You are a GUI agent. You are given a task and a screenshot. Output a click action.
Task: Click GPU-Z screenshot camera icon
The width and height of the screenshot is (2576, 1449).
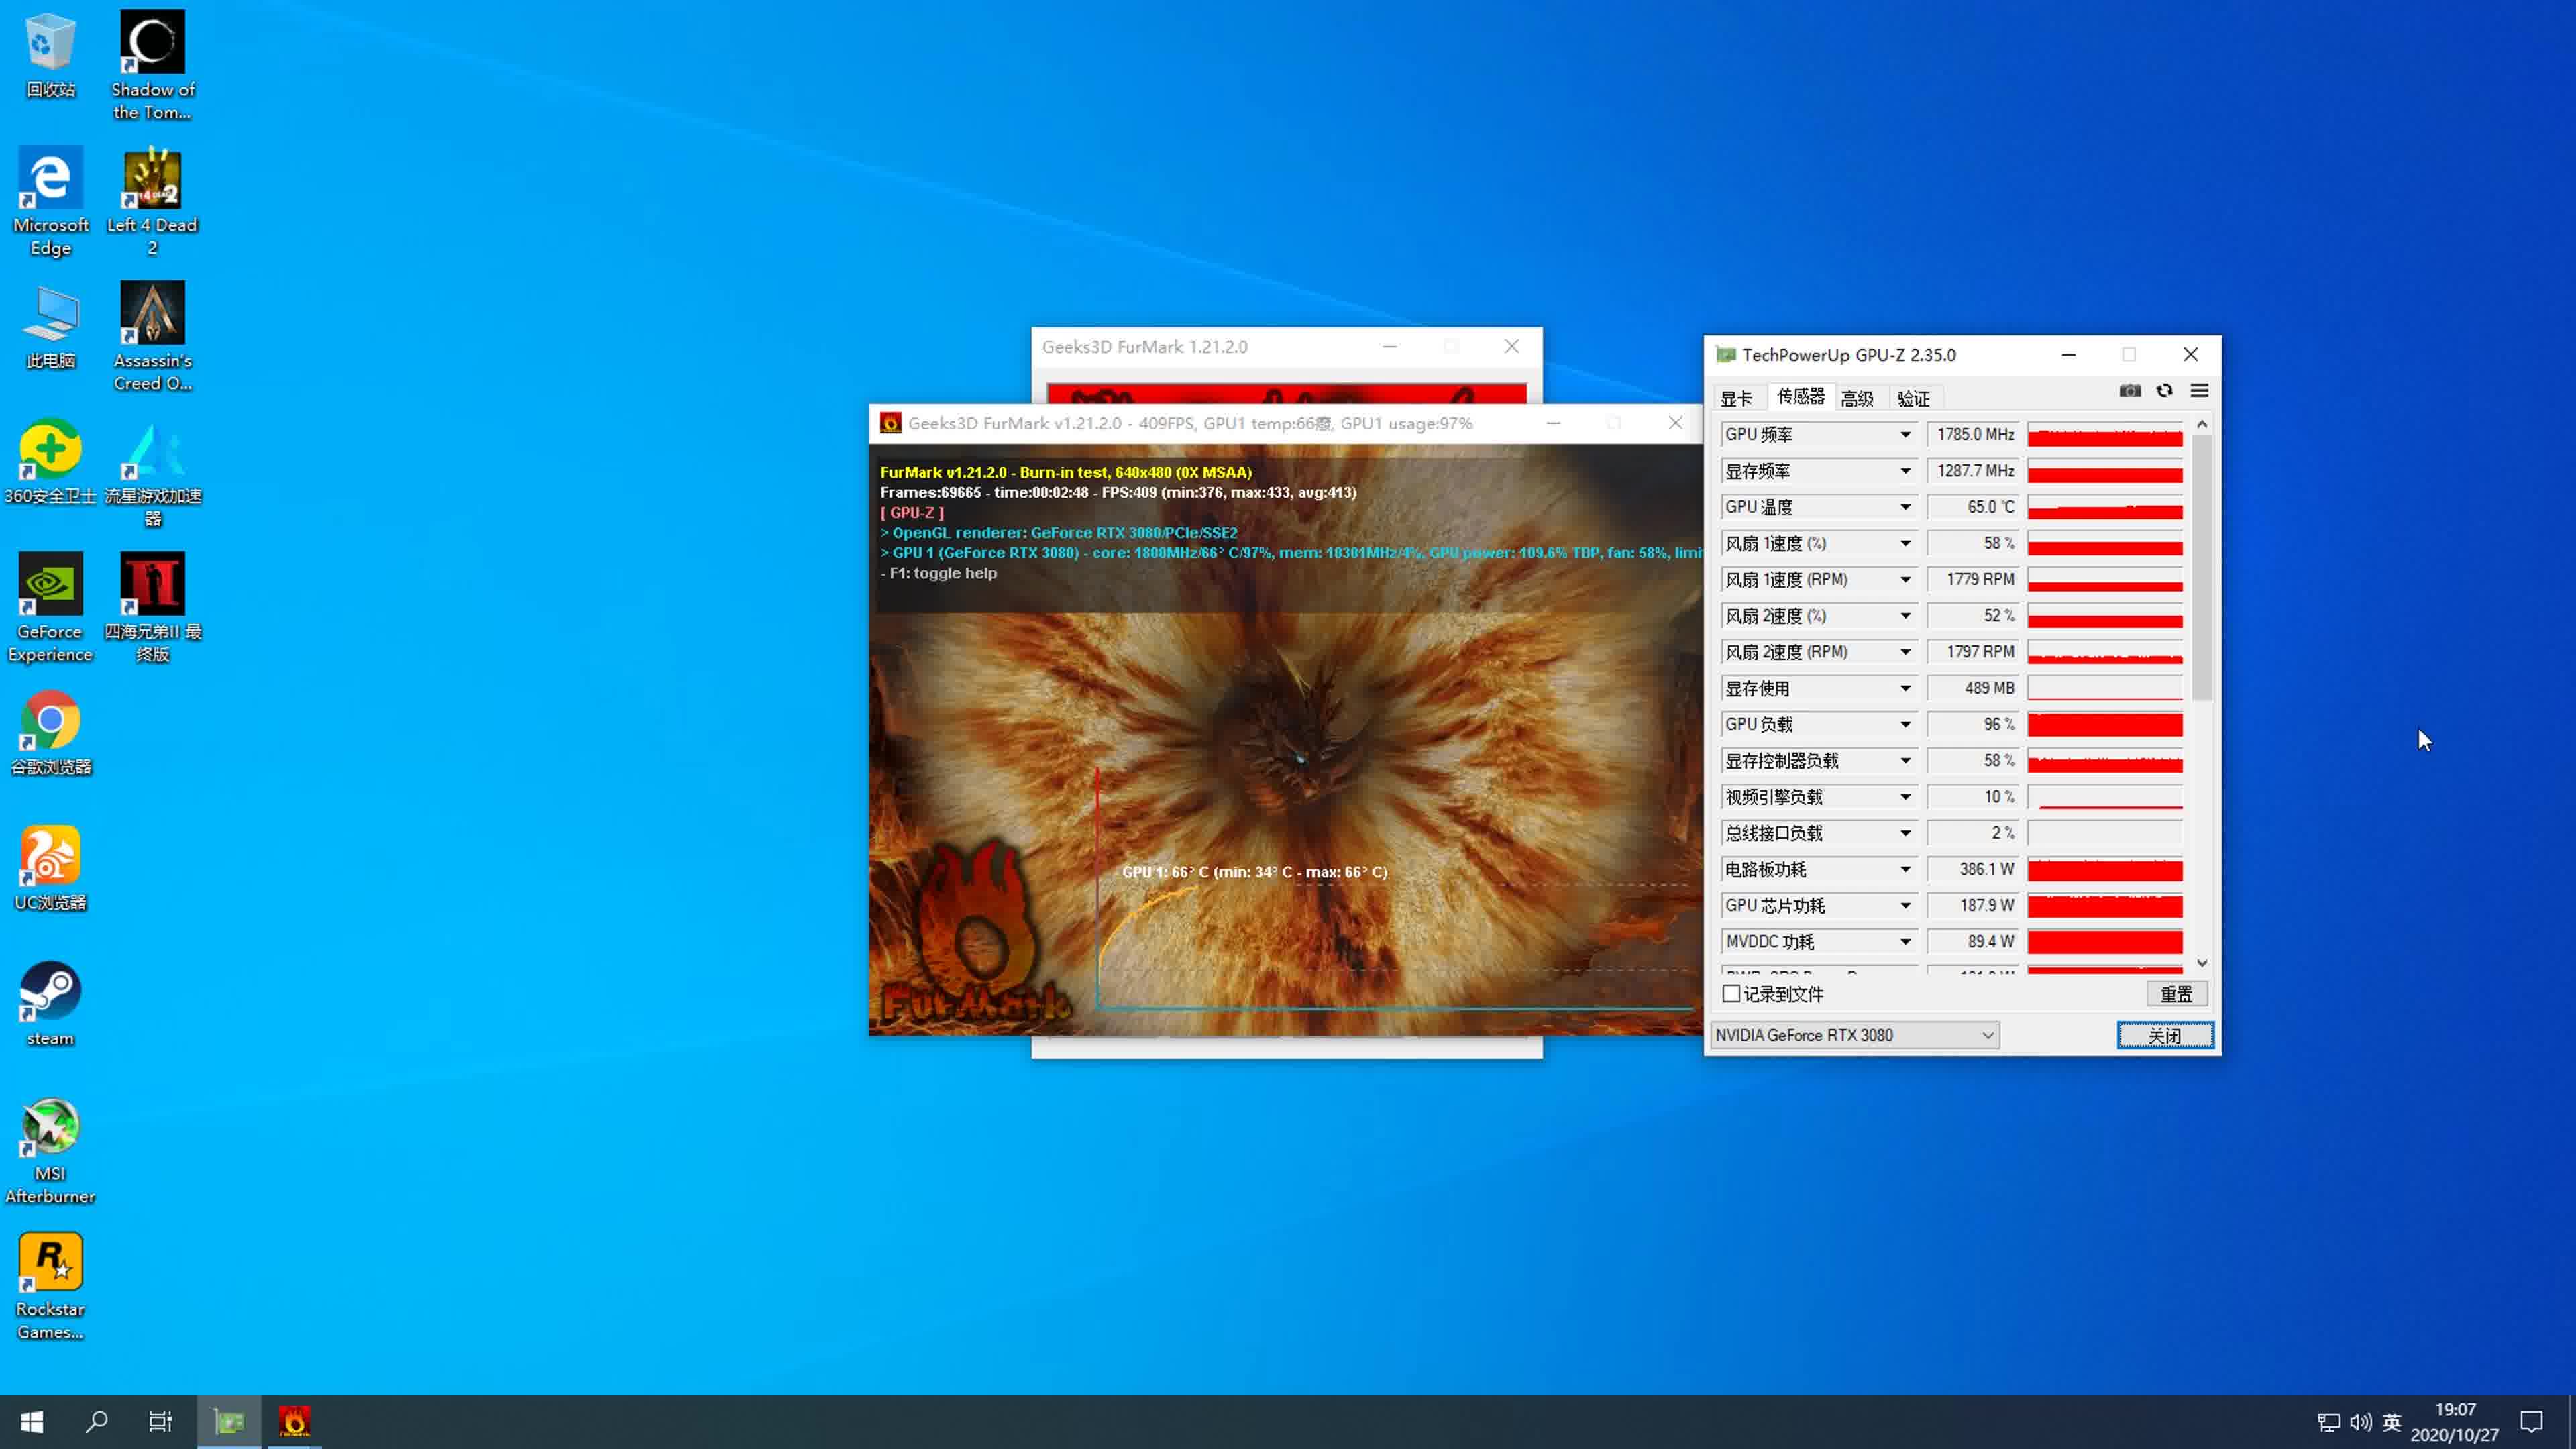(x=2130, y=391)
